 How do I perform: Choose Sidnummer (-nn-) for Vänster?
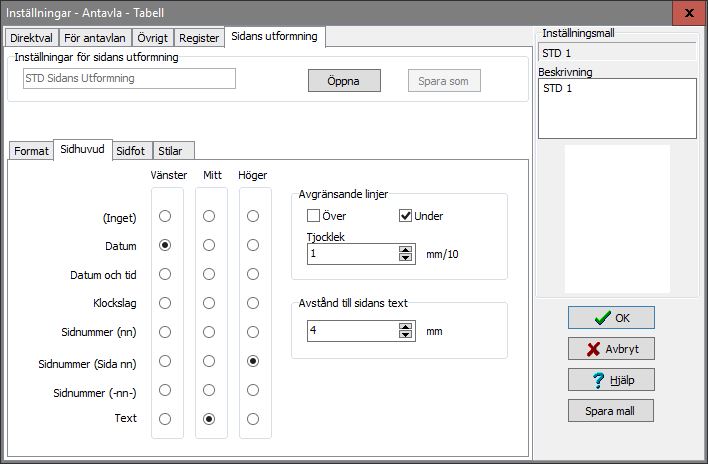[x=165, y=390]
